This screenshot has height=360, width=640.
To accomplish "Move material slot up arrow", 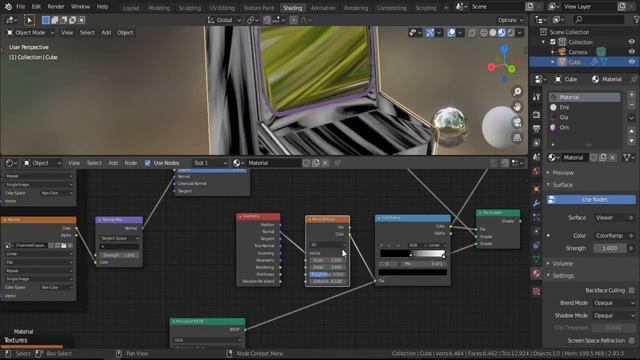I will [x=631, y=131].
